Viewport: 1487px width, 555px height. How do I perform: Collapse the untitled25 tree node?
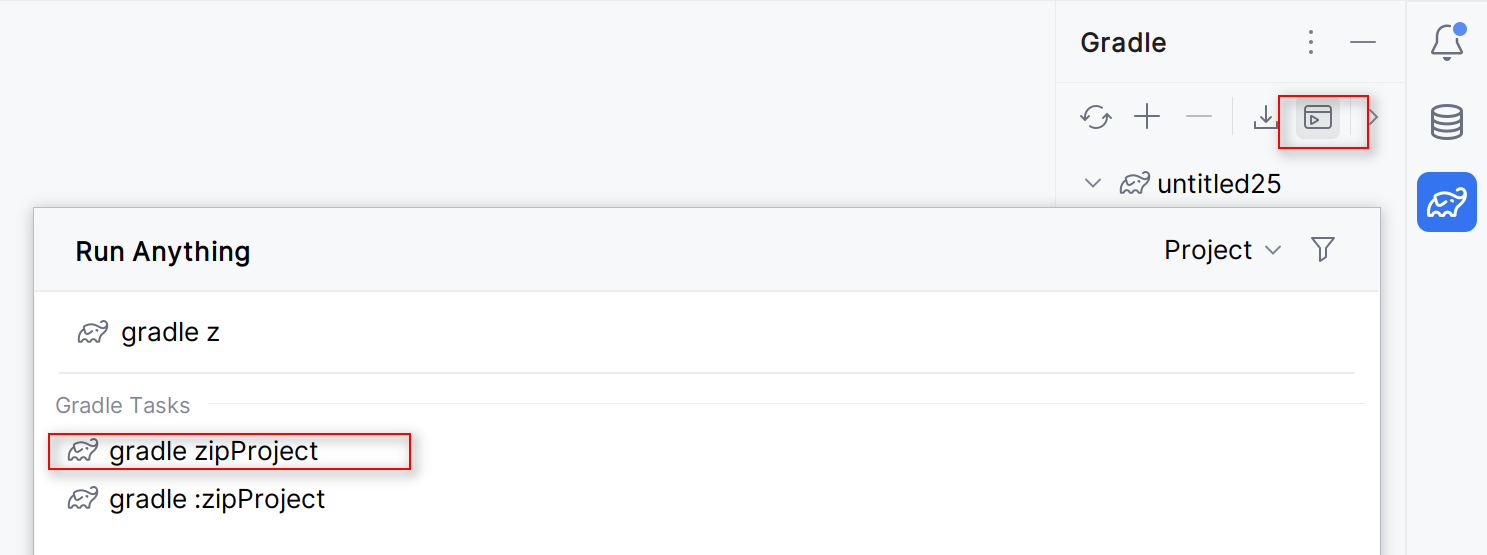coord(1093,183)
